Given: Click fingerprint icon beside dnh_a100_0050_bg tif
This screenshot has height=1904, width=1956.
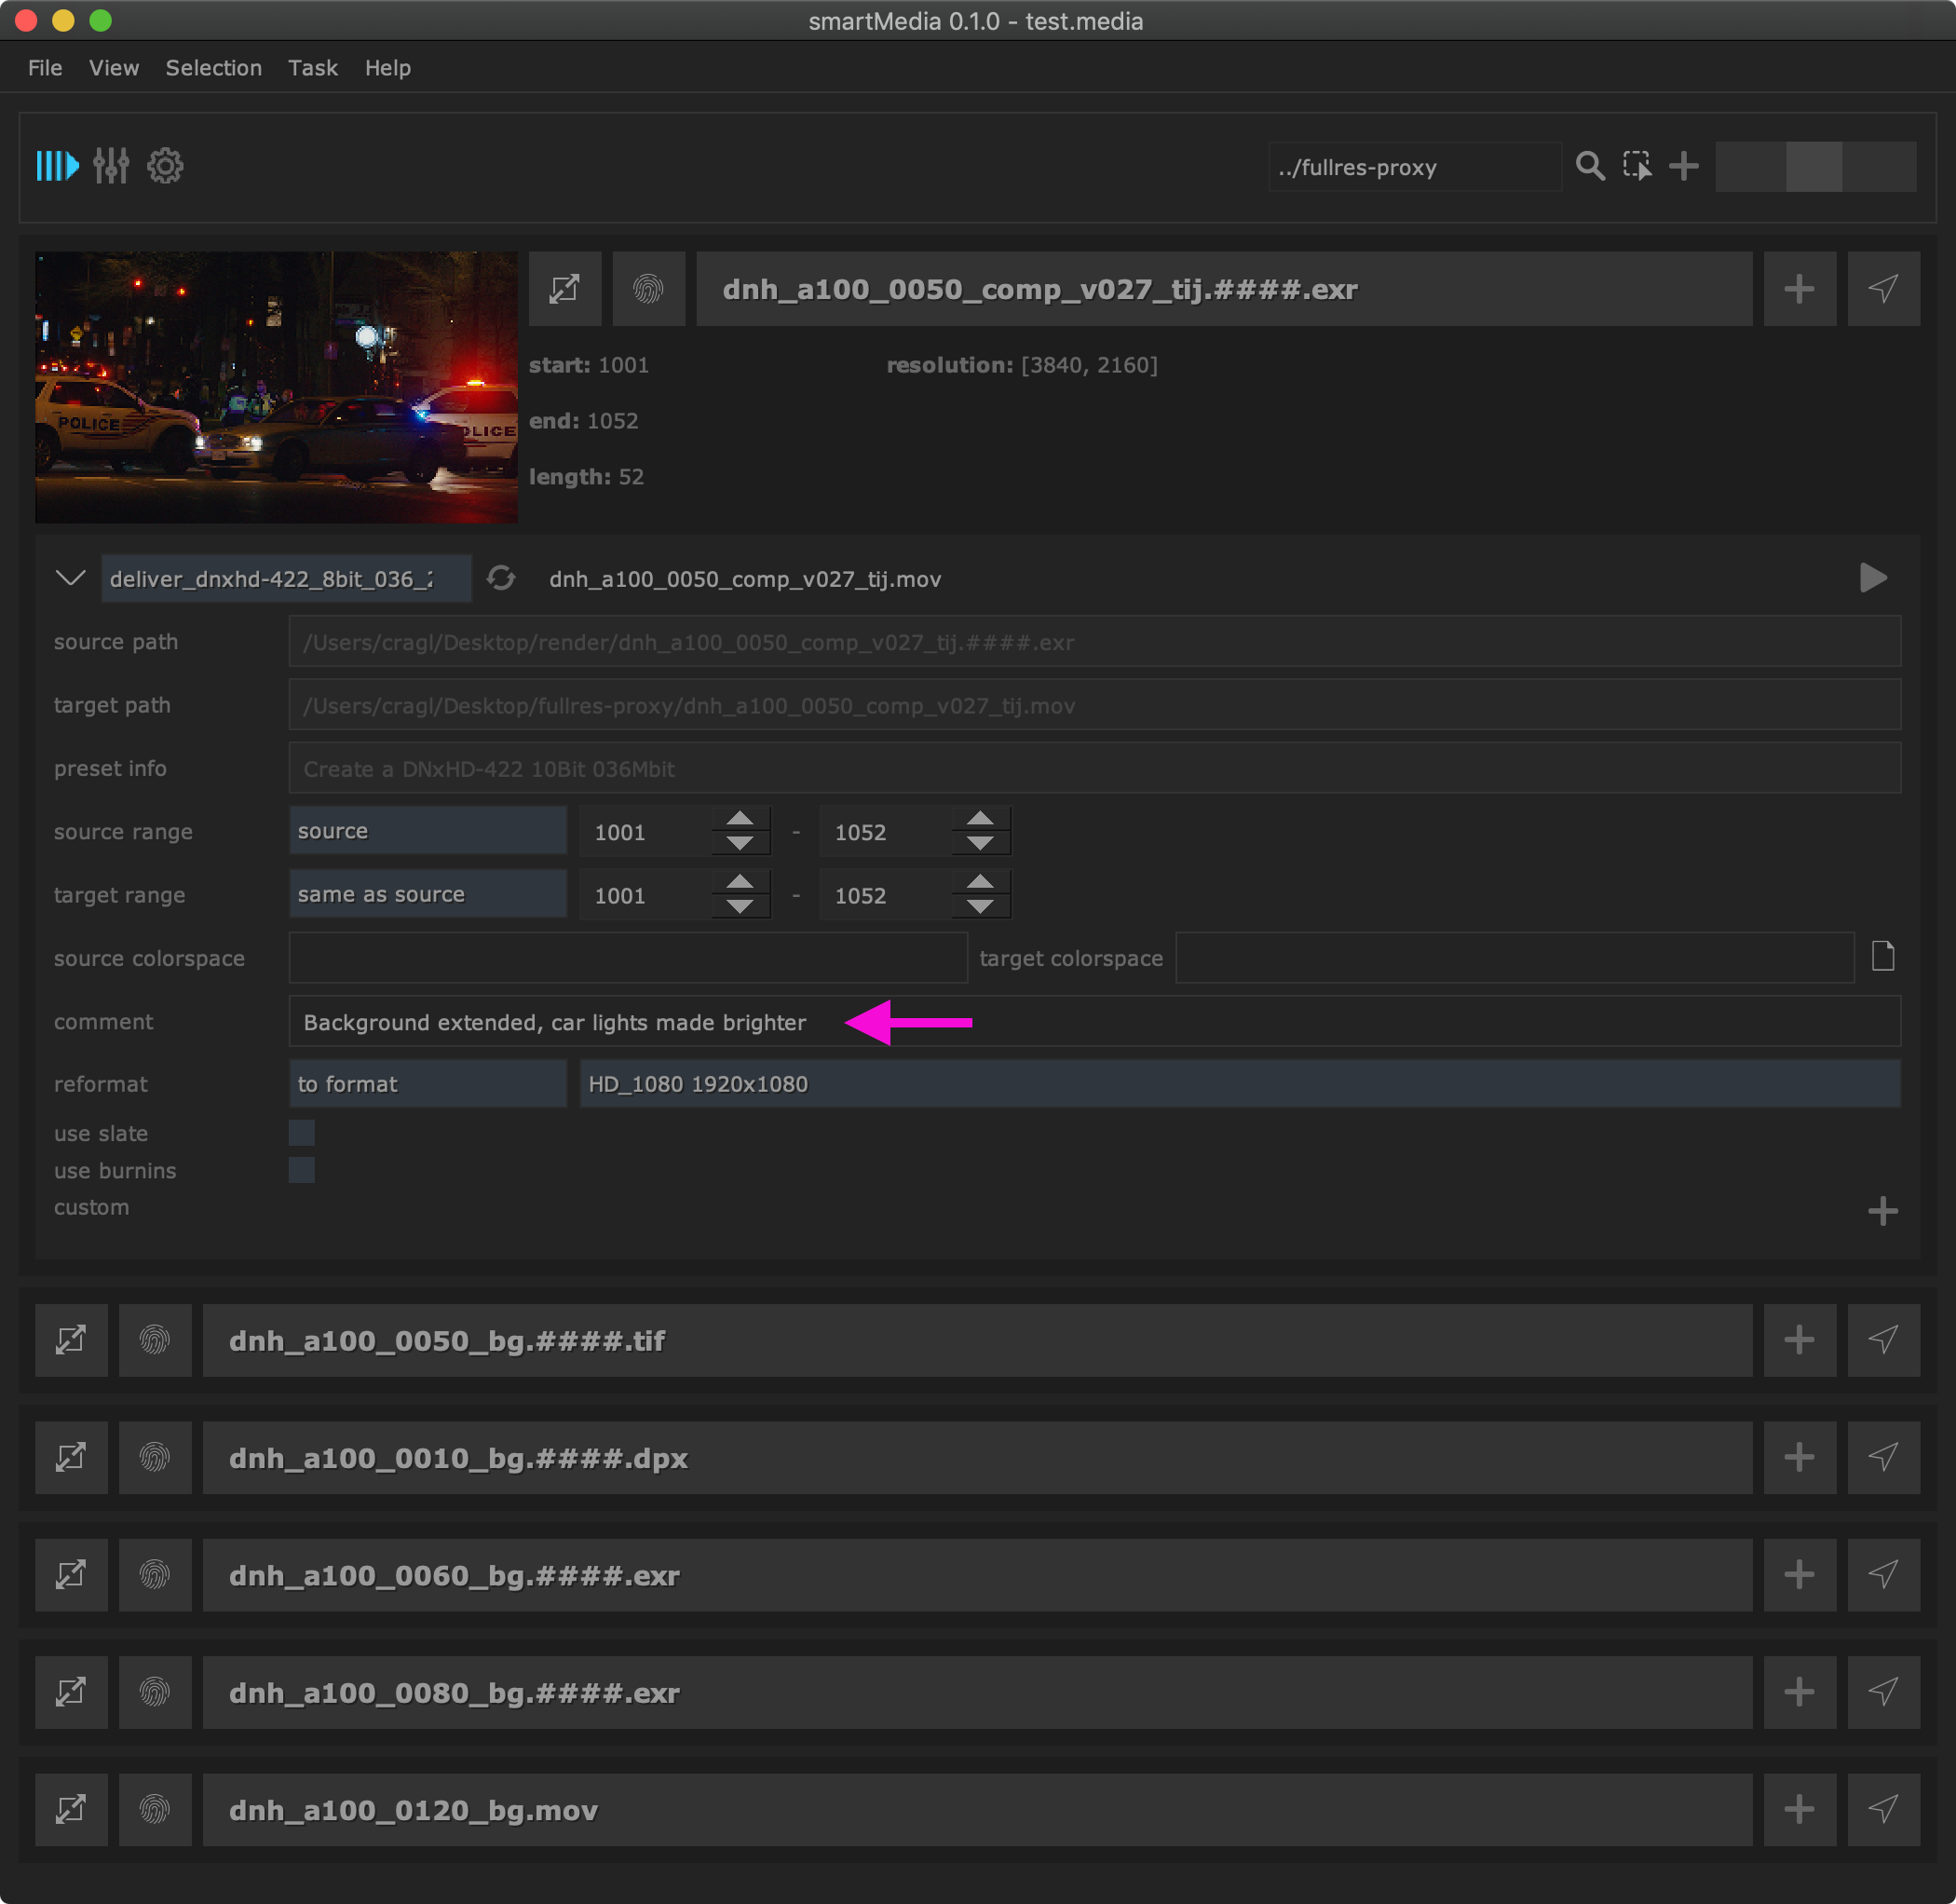Looking at the screenshot, I should click(x=155, y=1340).
